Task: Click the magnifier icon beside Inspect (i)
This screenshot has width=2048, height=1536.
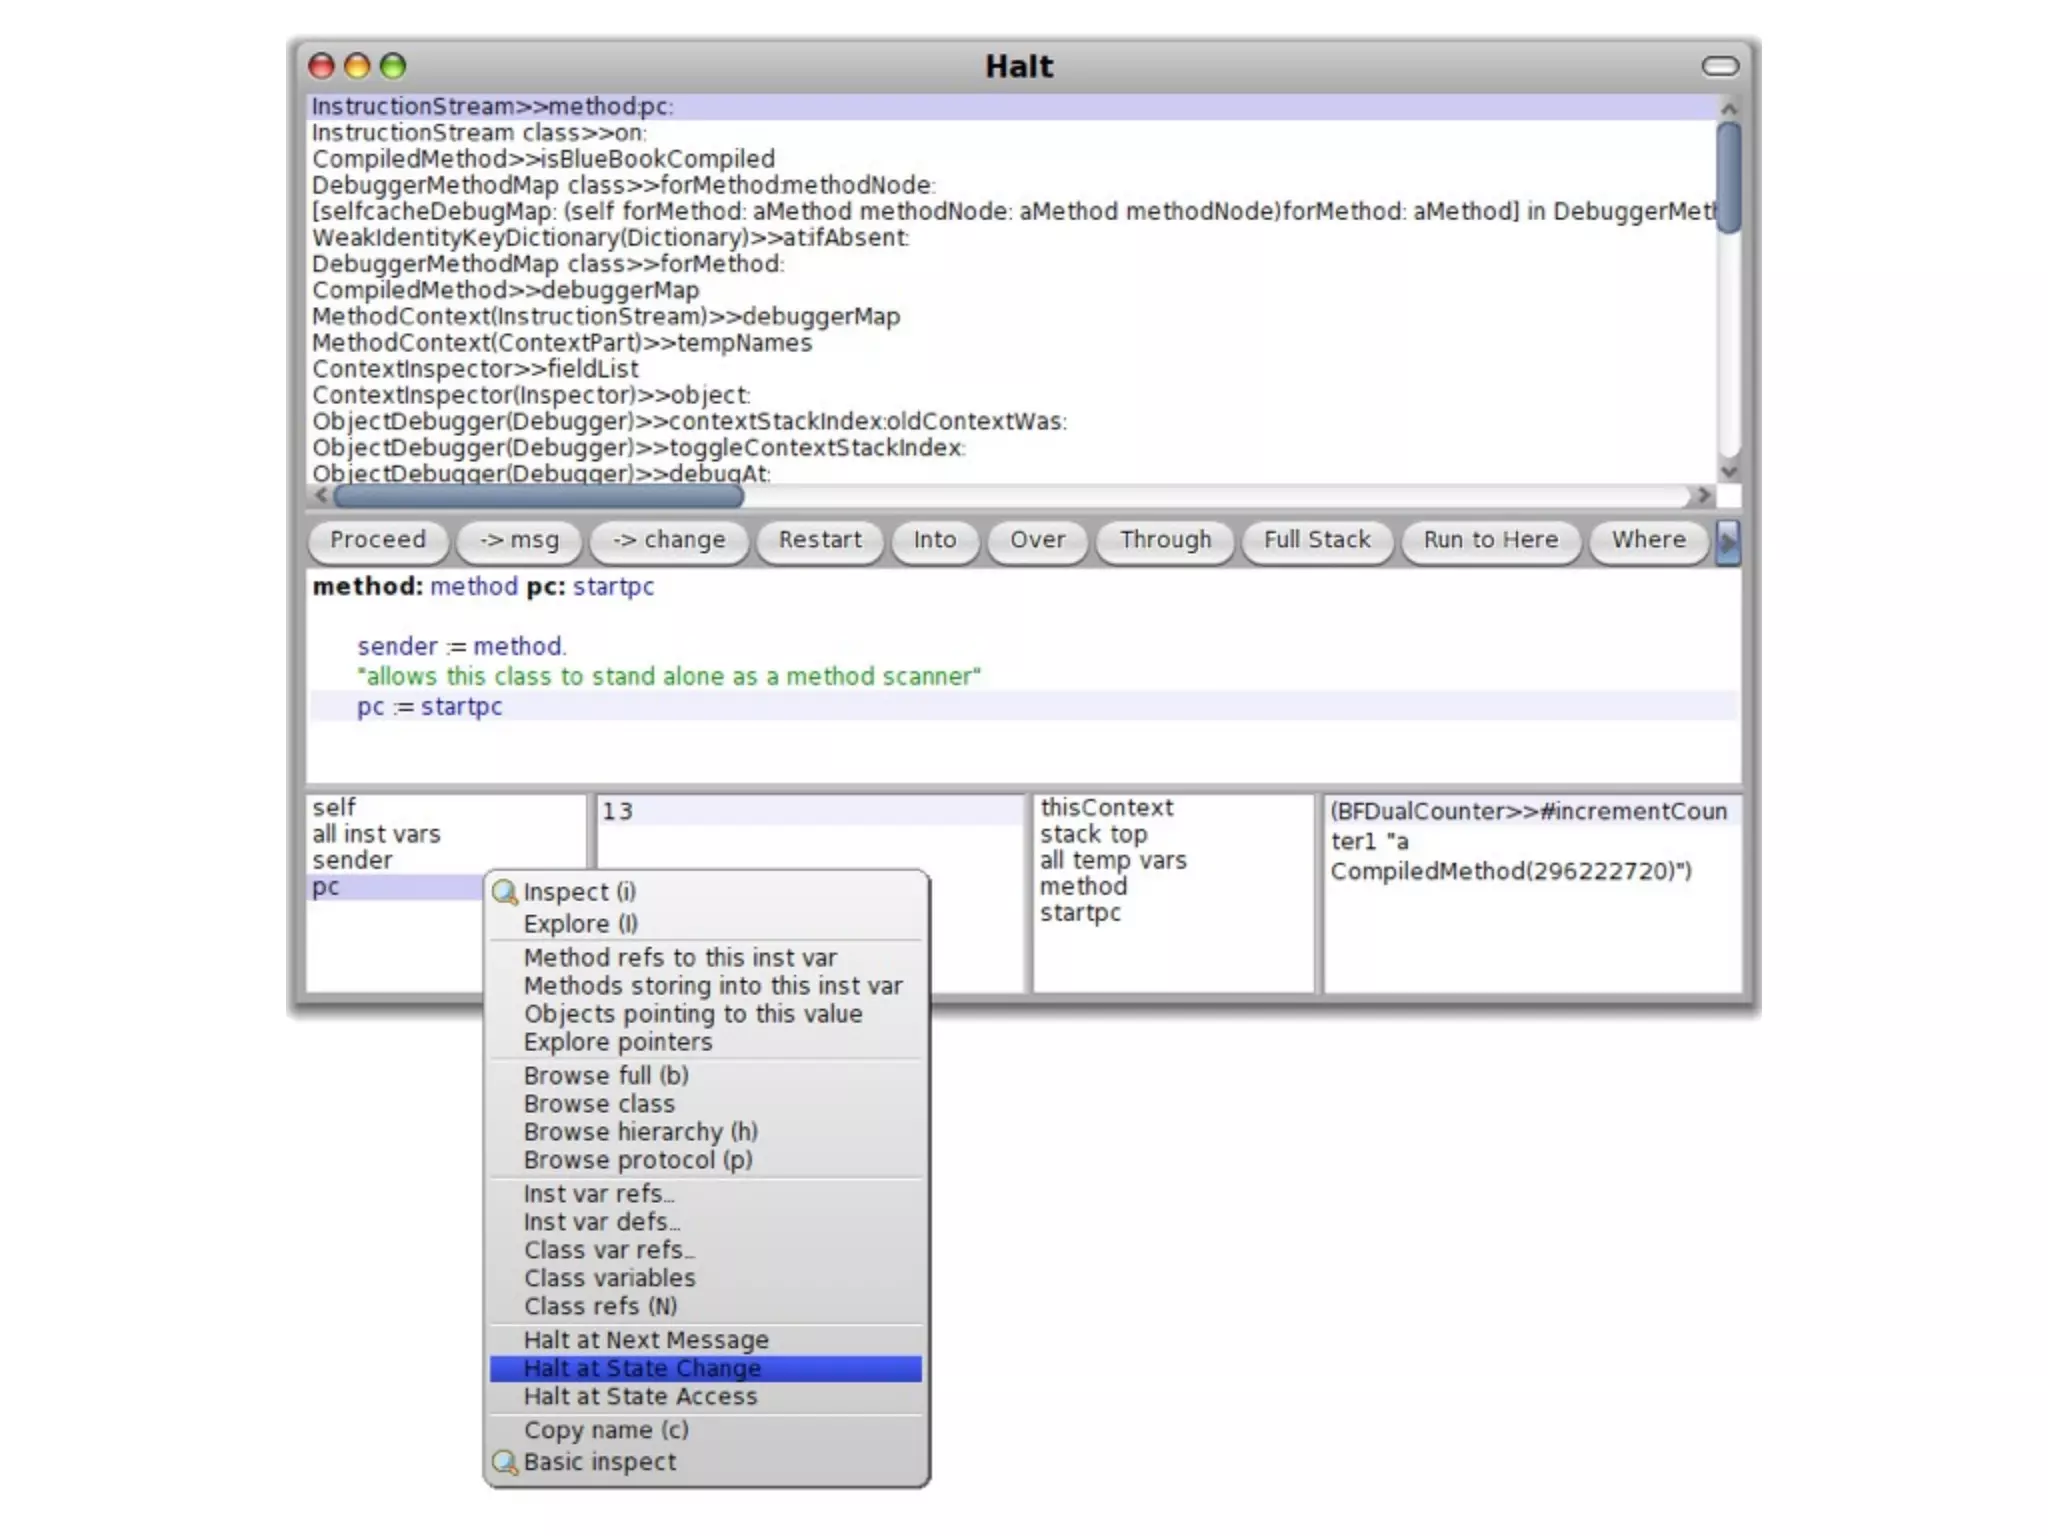Action: 505,891
